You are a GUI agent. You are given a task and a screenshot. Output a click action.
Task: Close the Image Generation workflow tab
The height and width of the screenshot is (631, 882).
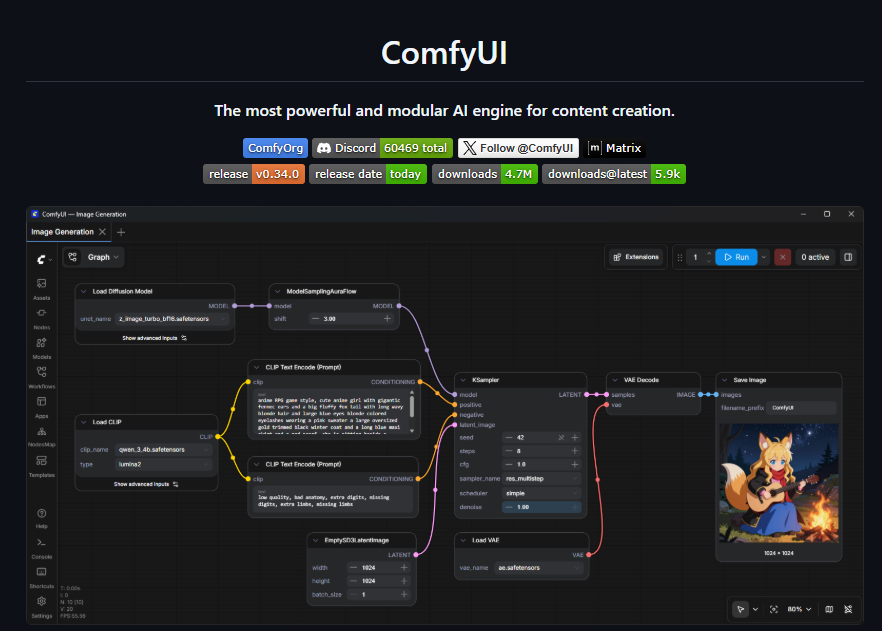[x=102, y=232]
